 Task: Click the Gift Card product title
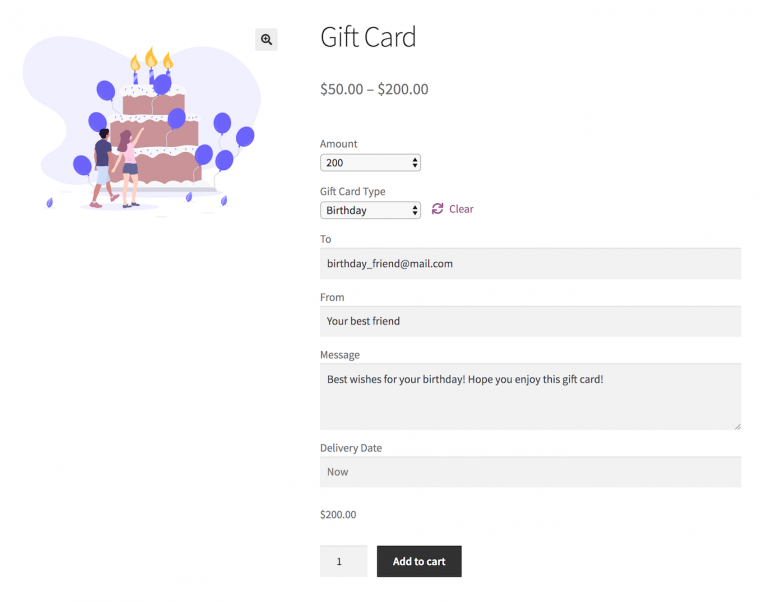click(x=368, y=38)
